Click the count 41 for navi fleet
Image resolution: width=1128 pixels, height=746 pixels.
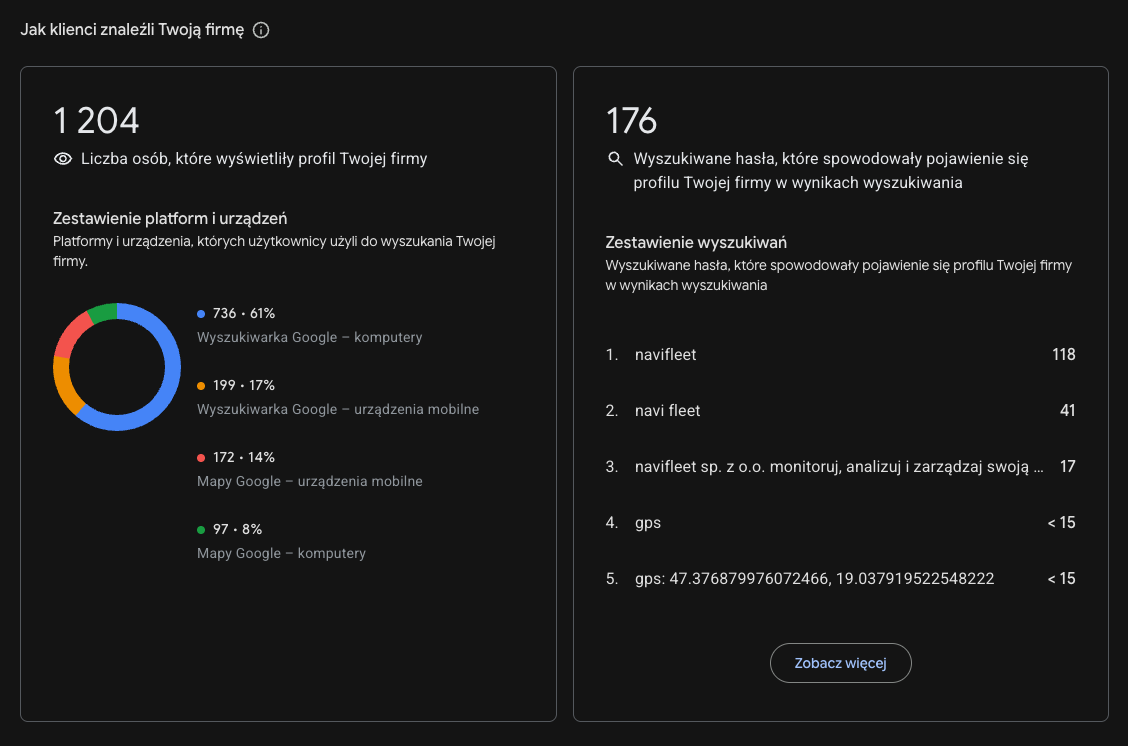1068,411
